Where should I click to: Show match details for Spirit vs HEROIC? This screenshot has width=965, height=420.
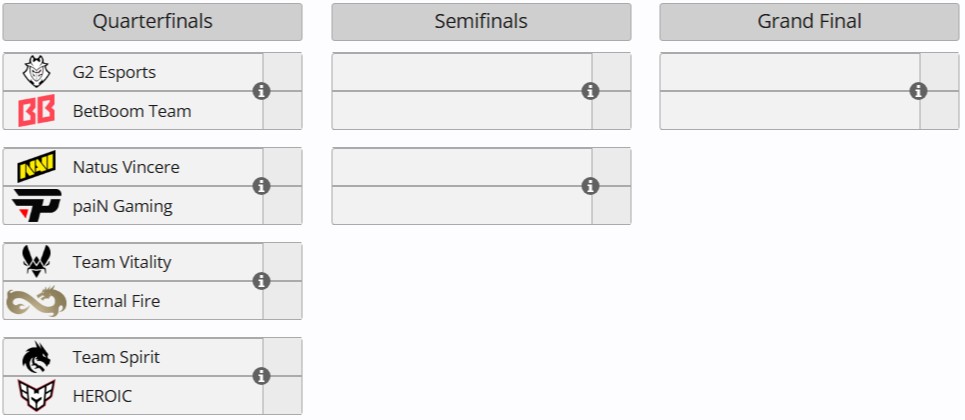coord(262,376)
